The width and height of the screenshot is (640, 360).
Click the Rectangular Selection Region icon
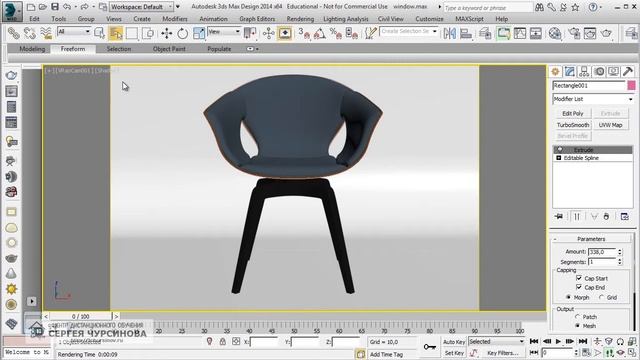[132, 33]
